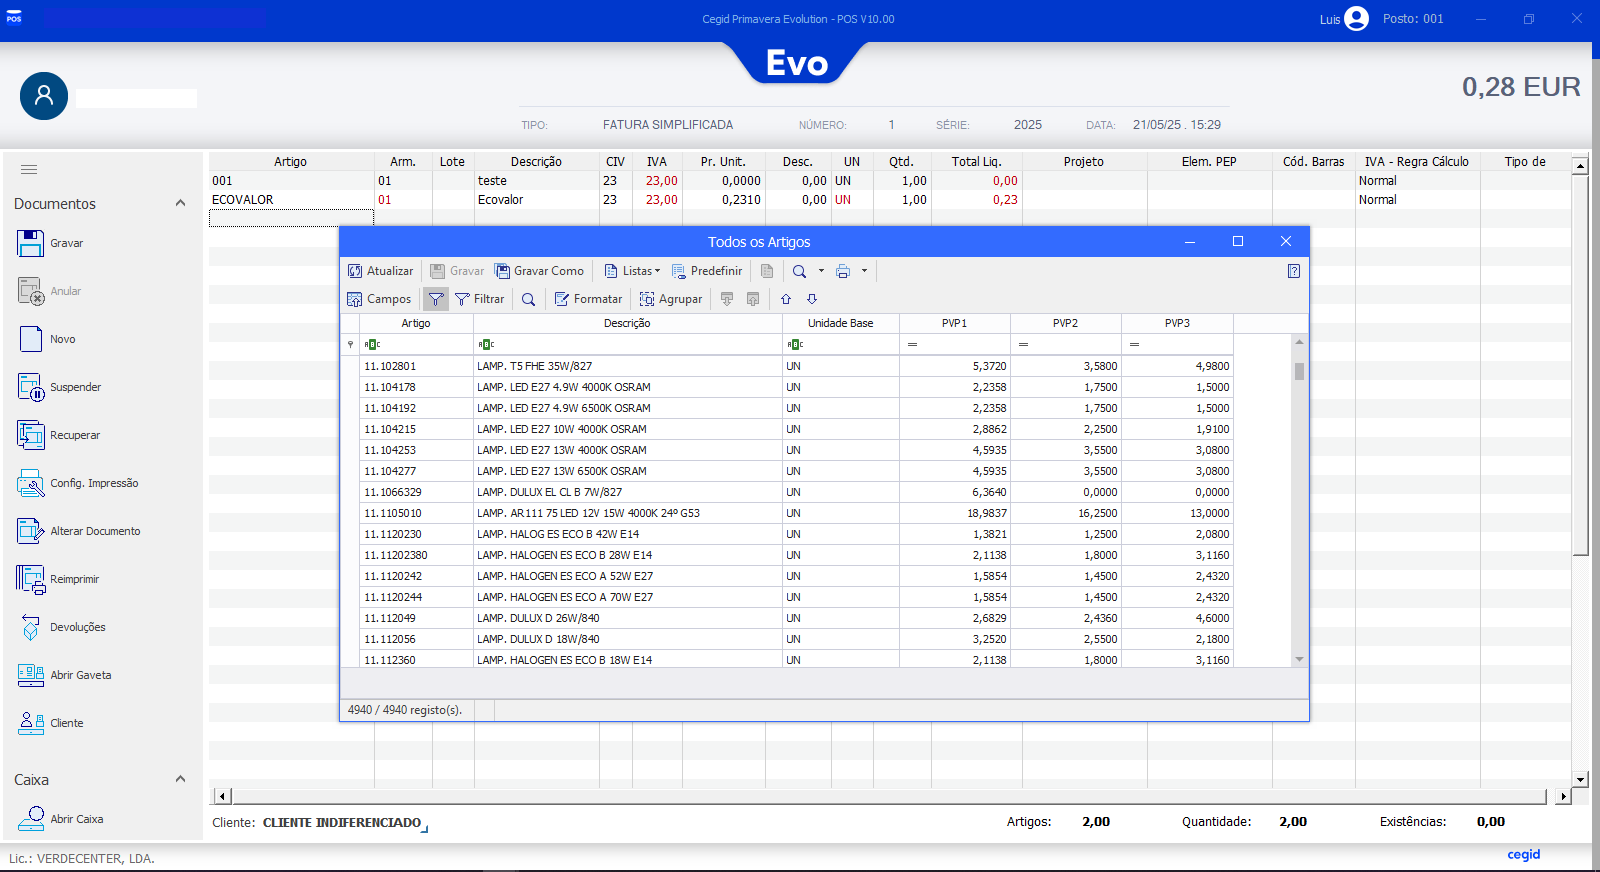Click the move up arrow icon in toolbar
1600x872 pixels.
pyautogui.click(x=786, y=299)
